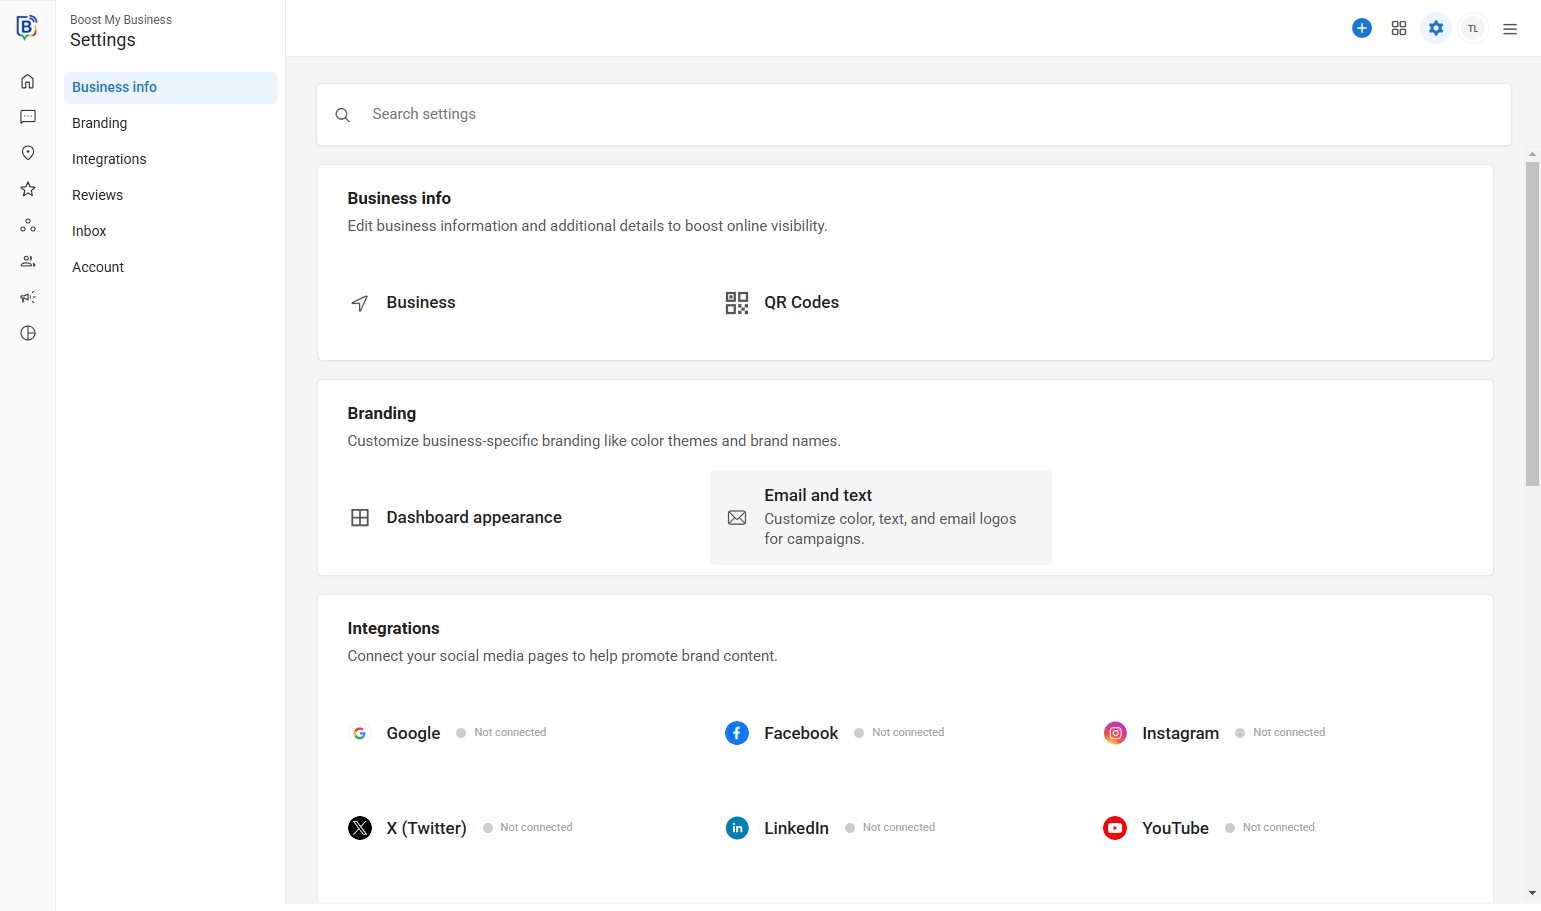Open the apps grid icon

[x=1399, y=28]
